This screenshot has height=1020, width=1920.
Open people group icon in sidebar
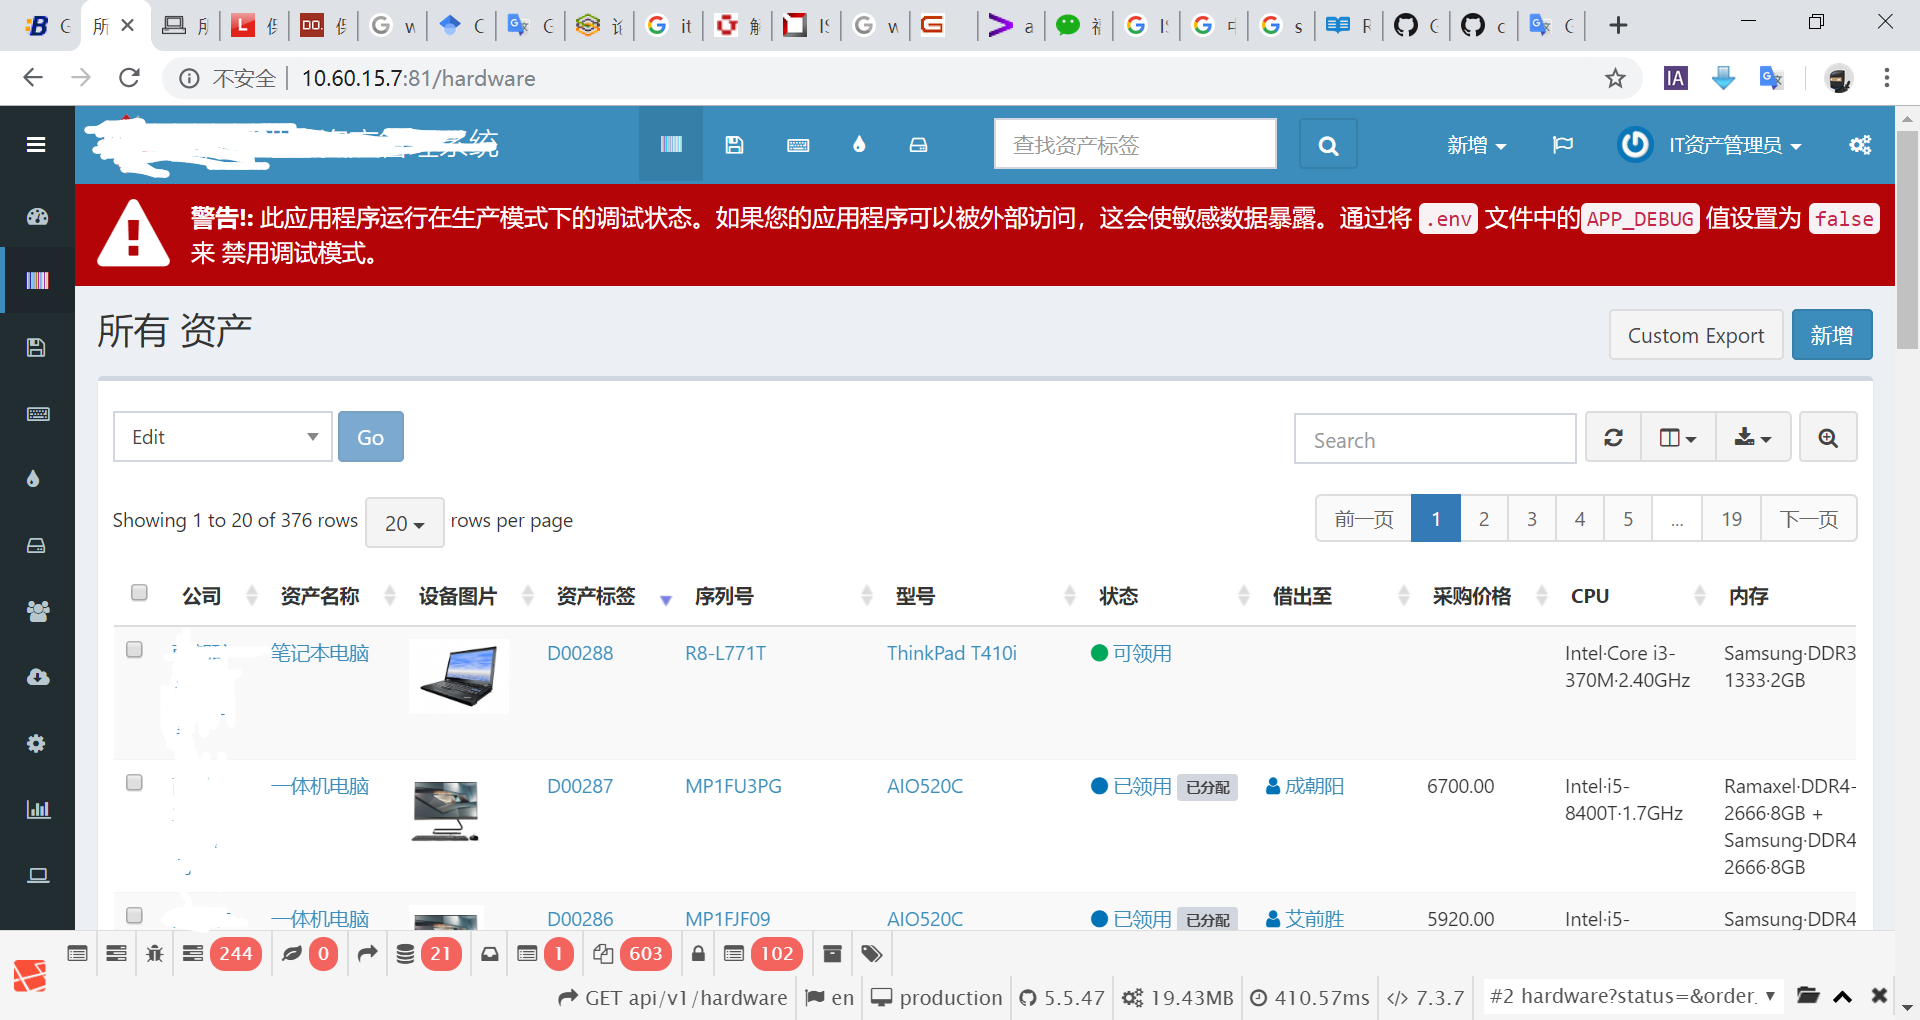coord(37,611)
